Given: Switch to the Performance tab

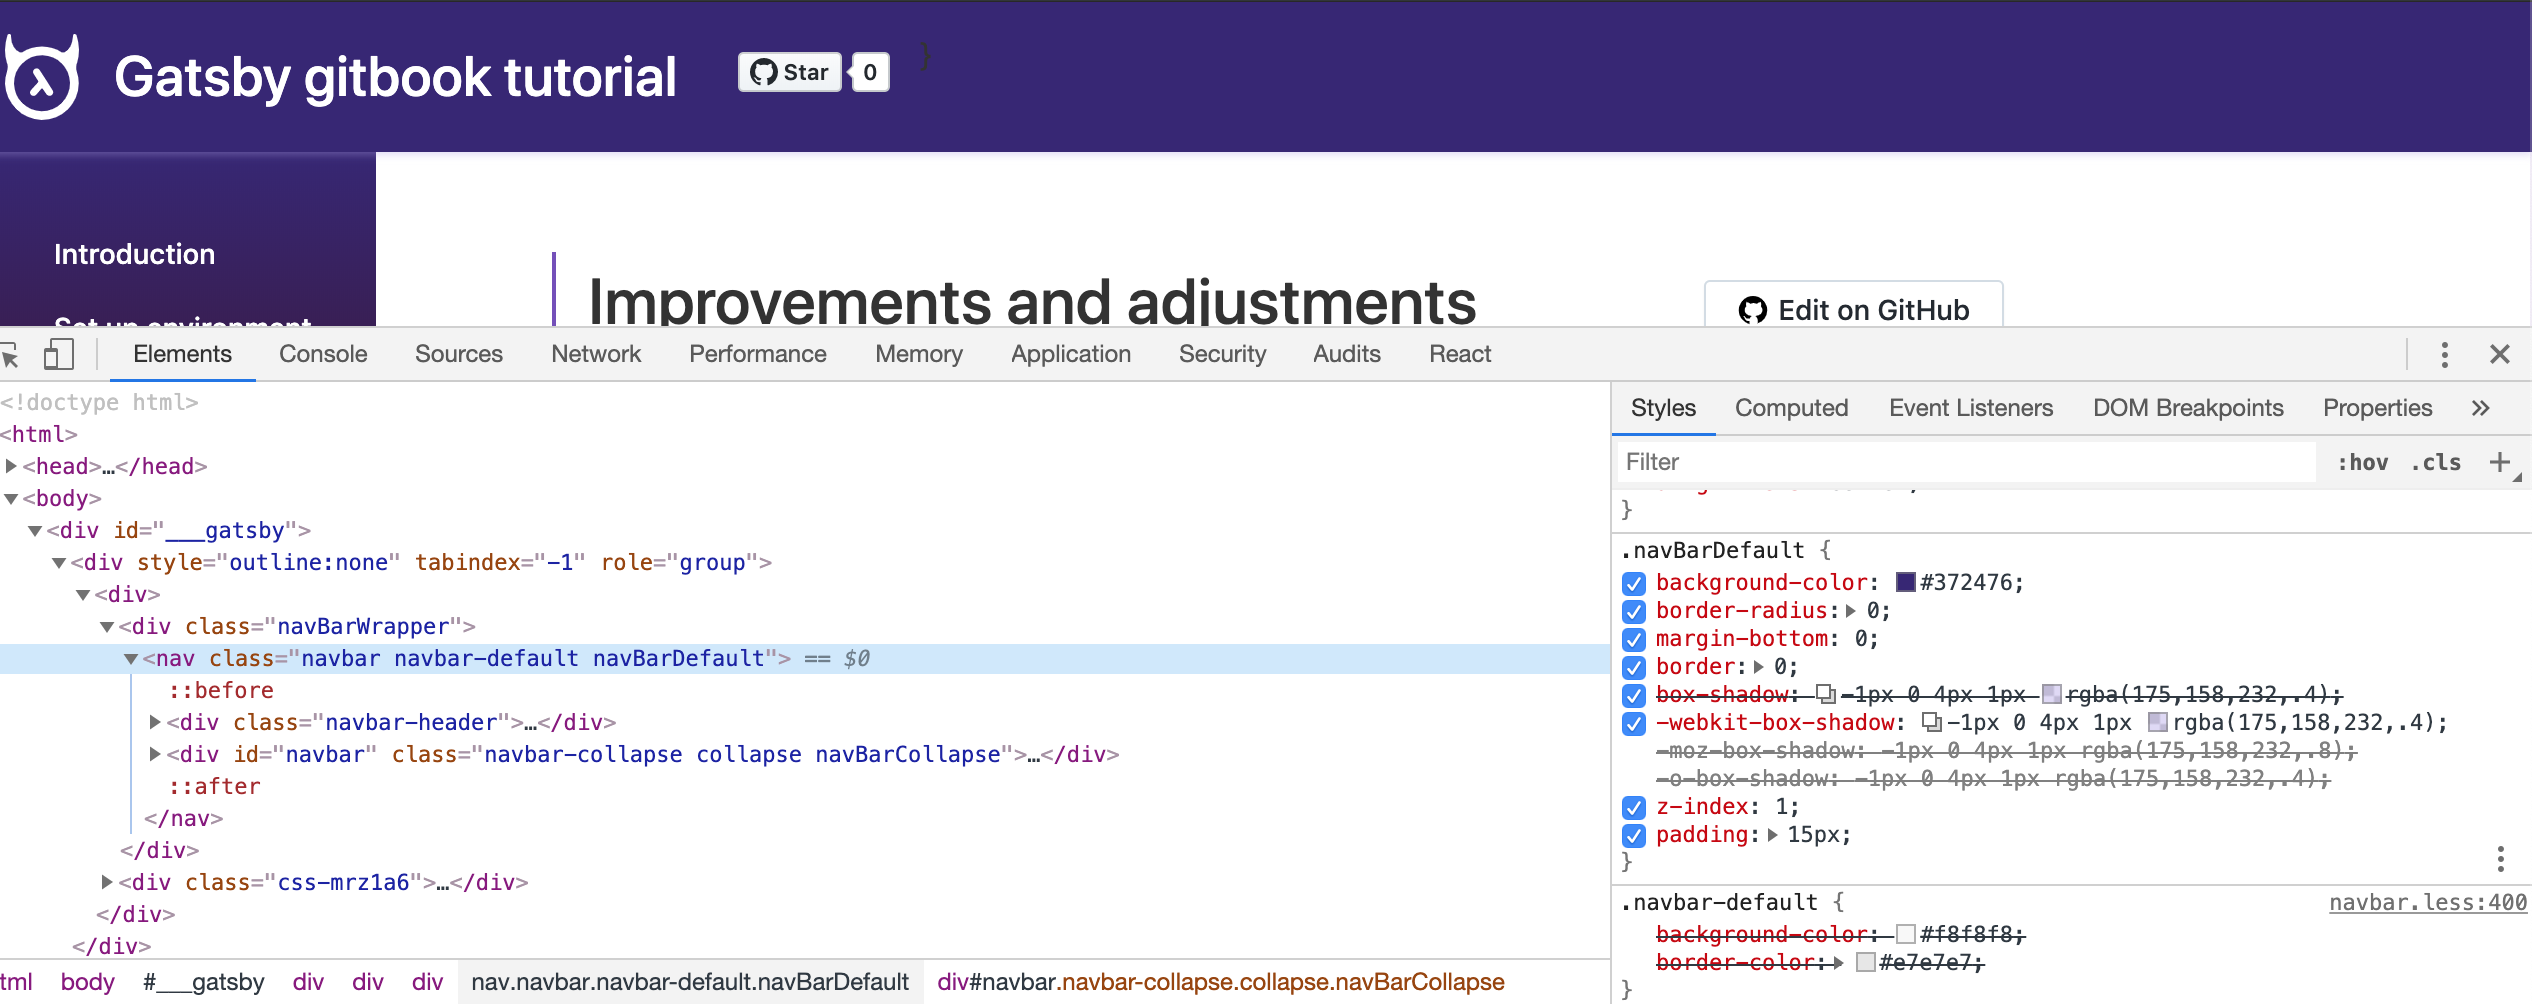Looking at the screenshot, I should point(758,354).
